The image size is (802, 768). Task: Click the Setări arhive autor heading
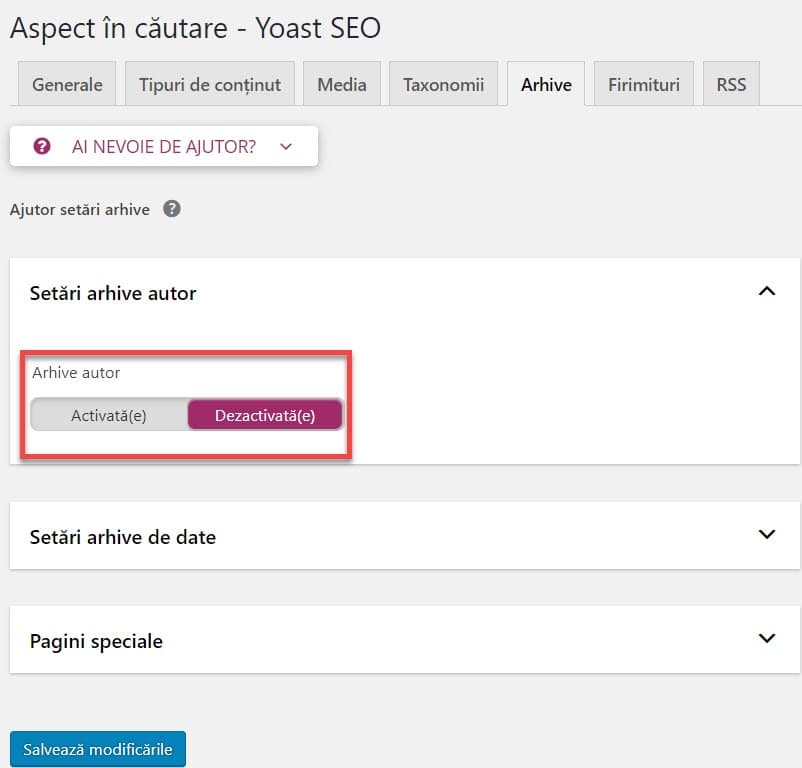click(x=113, y=293)
